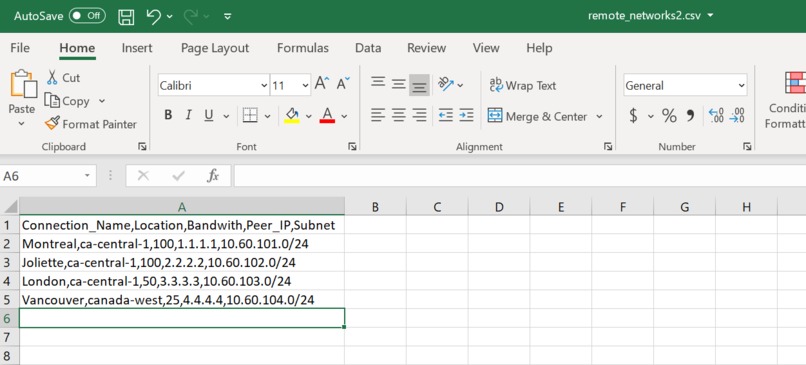Click Decrease Font Size icon
The image size is (806, 365).
343,83
